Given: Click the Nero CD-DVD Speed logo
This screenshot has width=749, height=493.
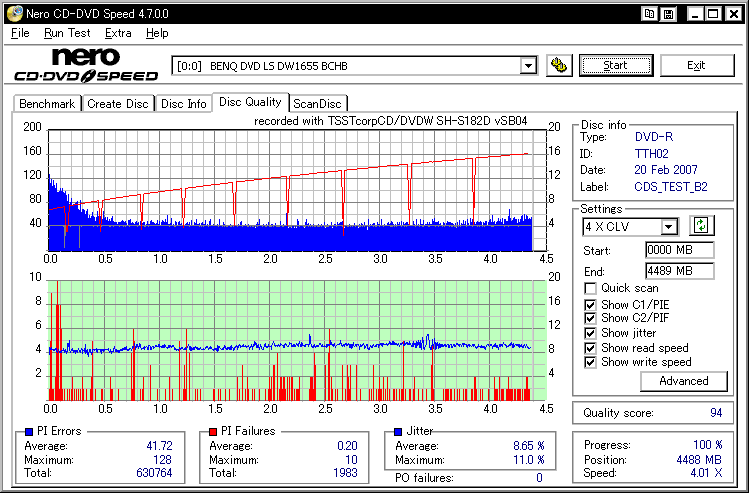Looking at the screenshot, I should click(86, 65).
